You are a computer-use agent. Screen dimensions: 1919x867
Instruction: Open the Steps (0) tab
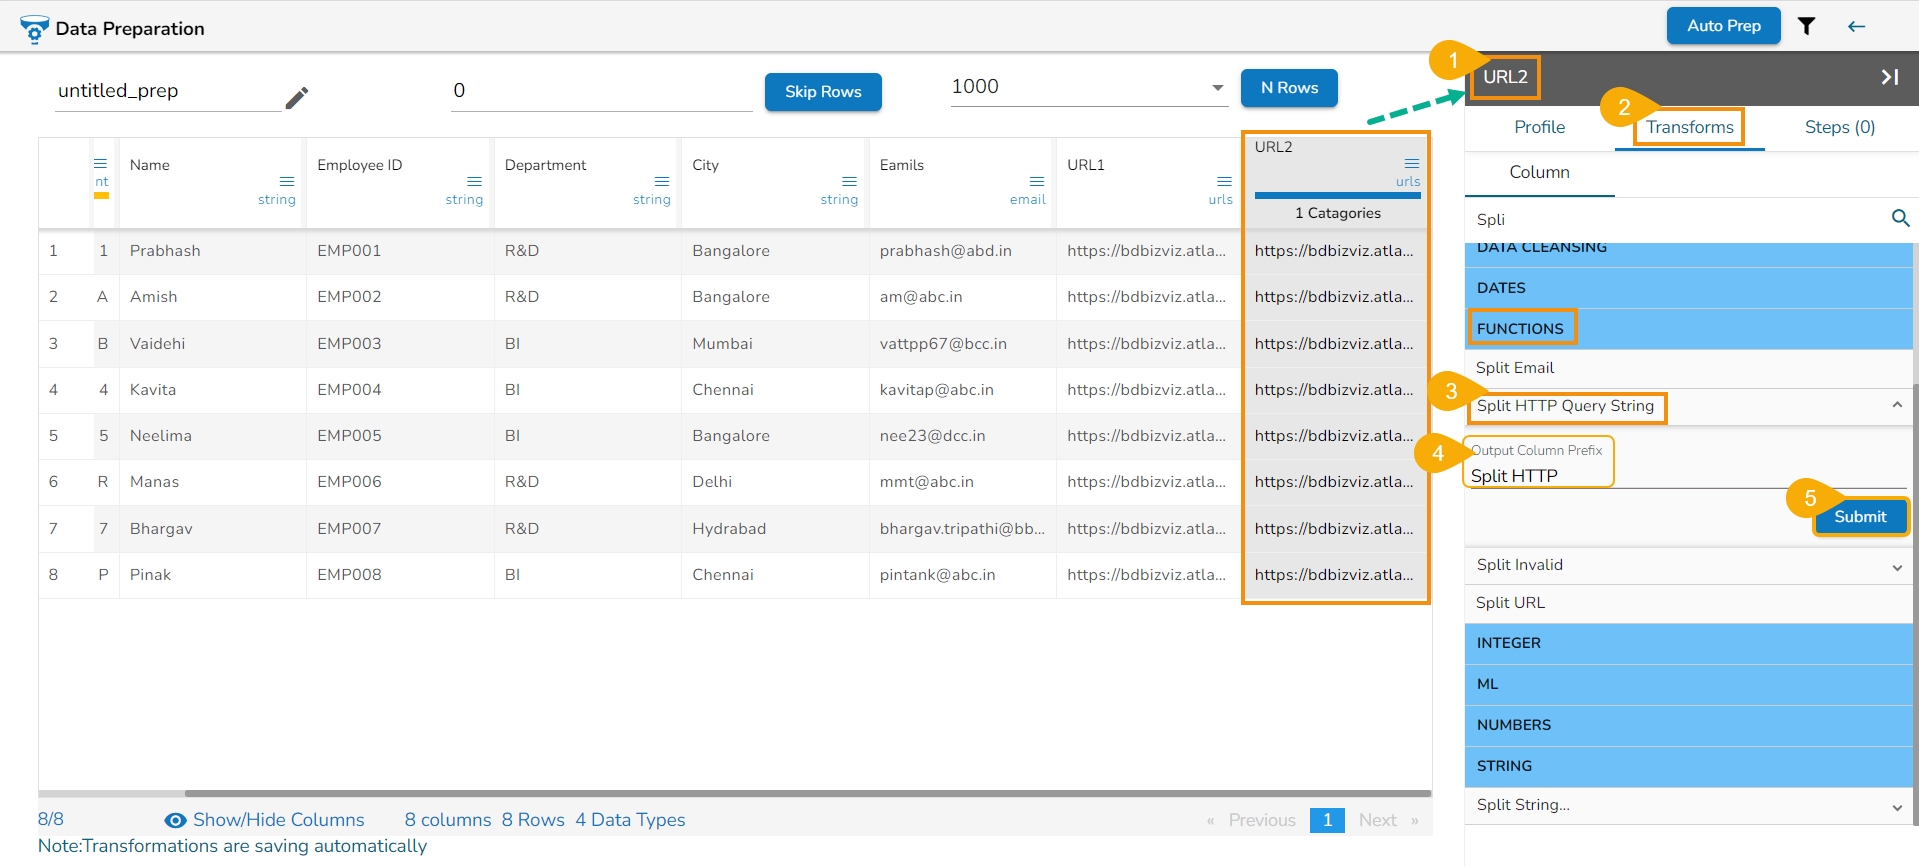[x=1839, y=127]
